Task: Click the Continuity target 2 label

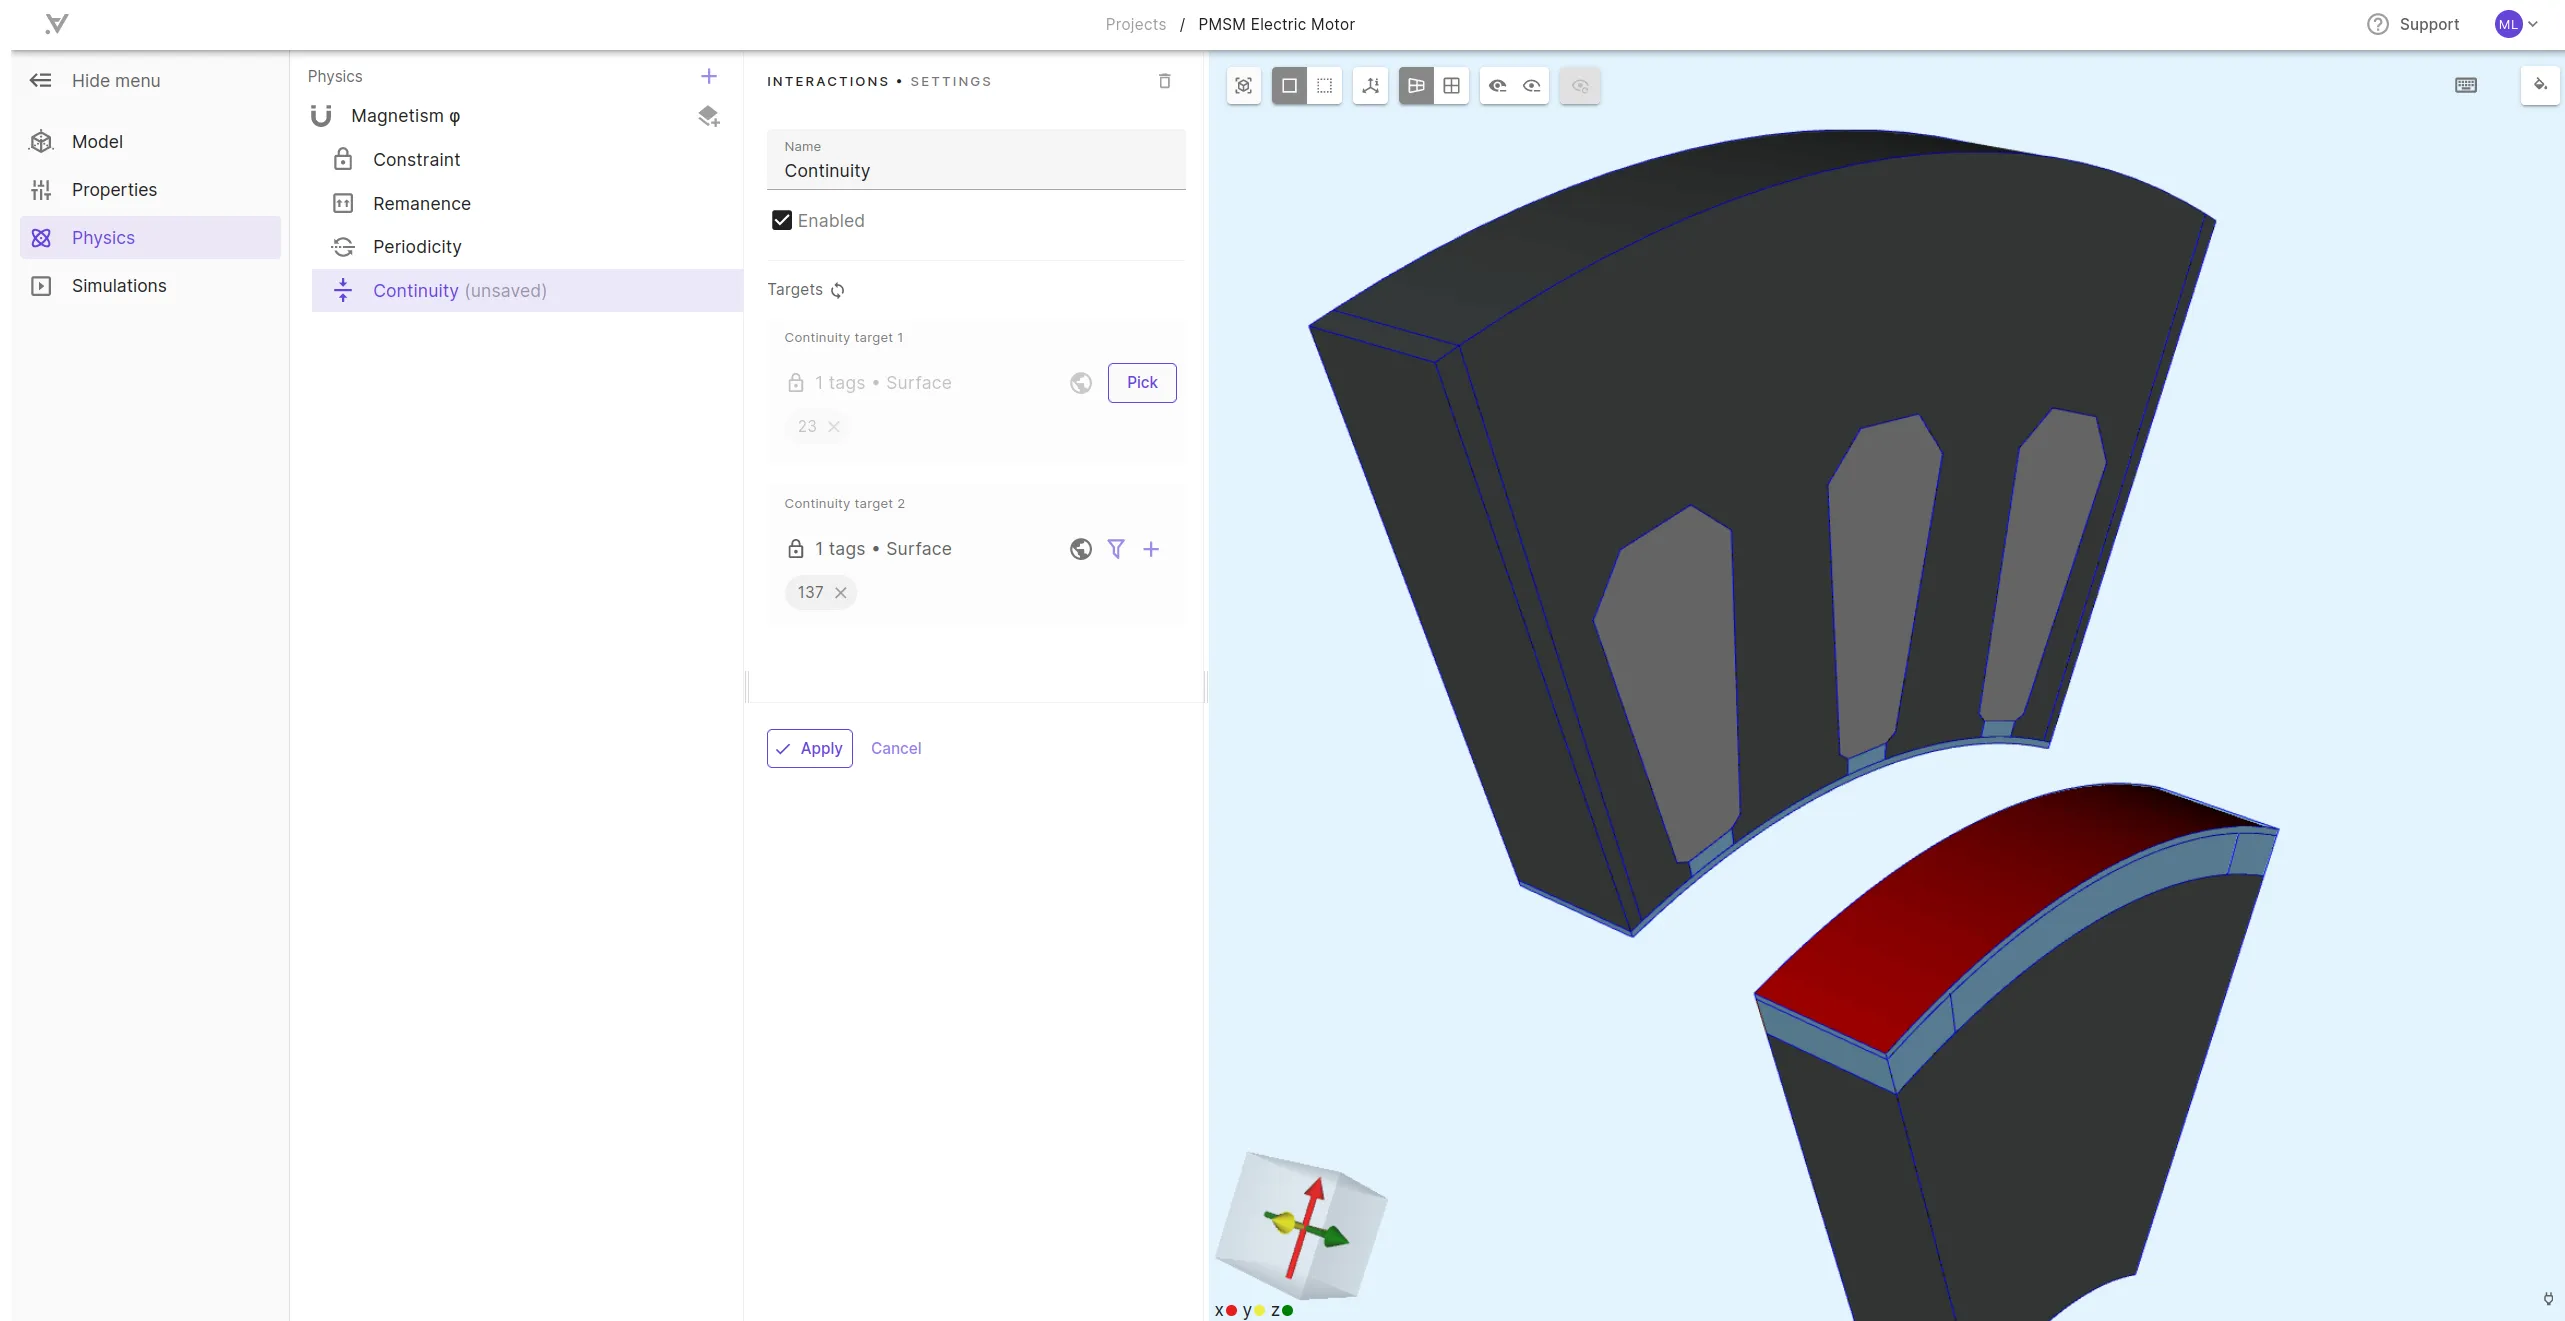Action: pyautogui.click(x=844, y=504)
